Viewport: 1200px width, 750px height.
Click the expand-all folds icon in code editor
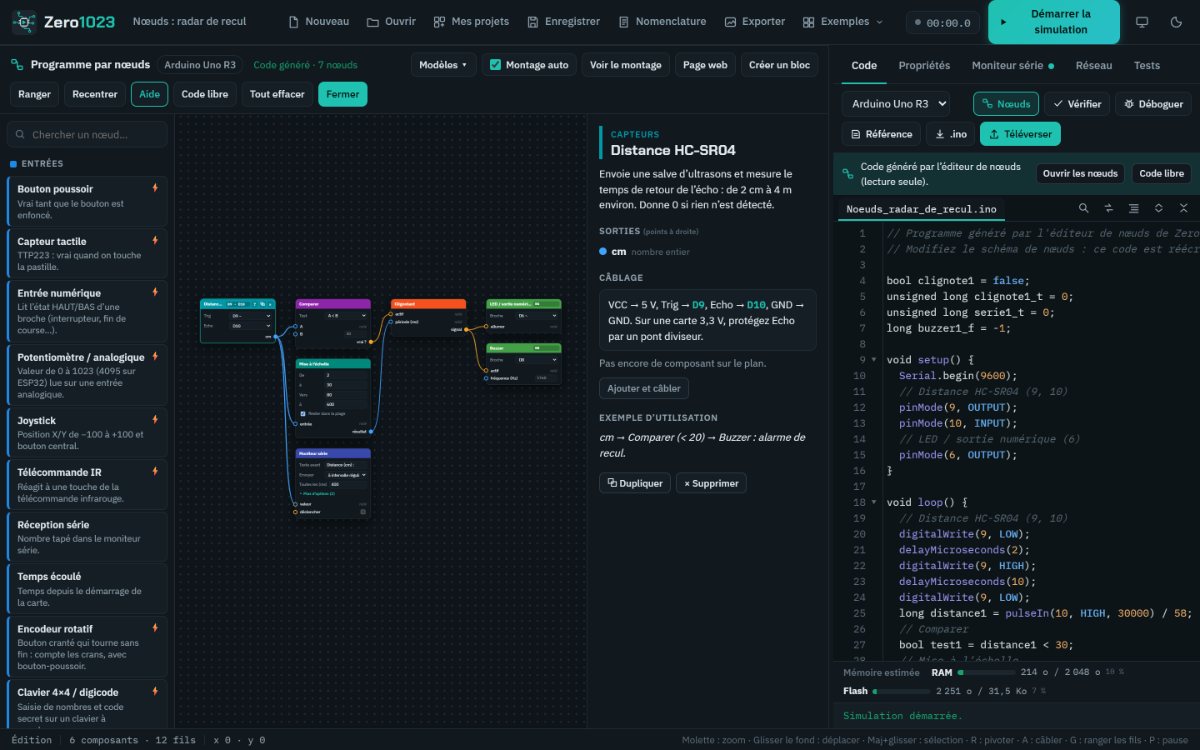(1158, 208)
